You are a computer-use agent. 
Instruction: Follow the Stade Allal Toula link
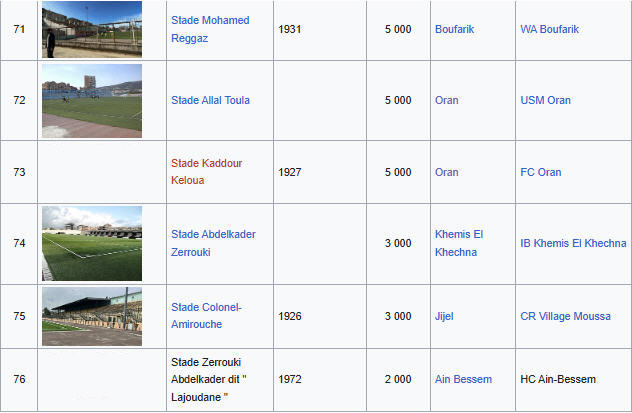click(210, 100)
